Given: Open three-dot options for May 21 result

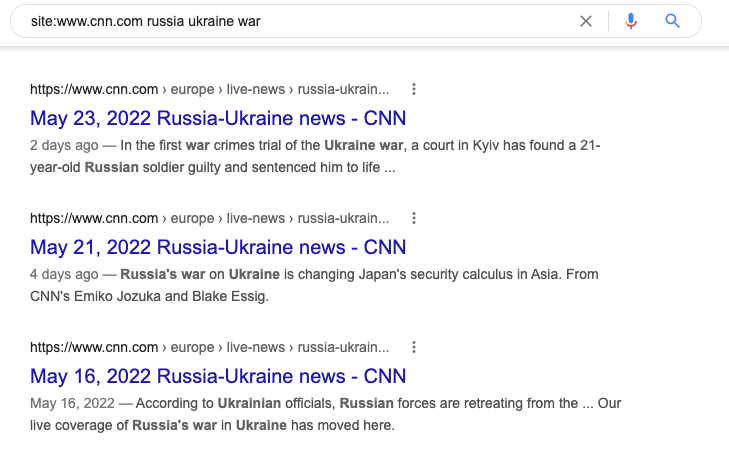Looking at the screenshot, I should click(414, 218).
